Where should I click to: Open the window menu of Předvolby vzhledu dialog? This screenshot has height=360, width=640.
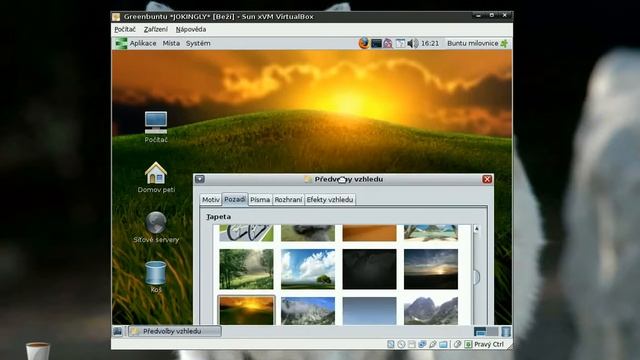coord(200,179)
